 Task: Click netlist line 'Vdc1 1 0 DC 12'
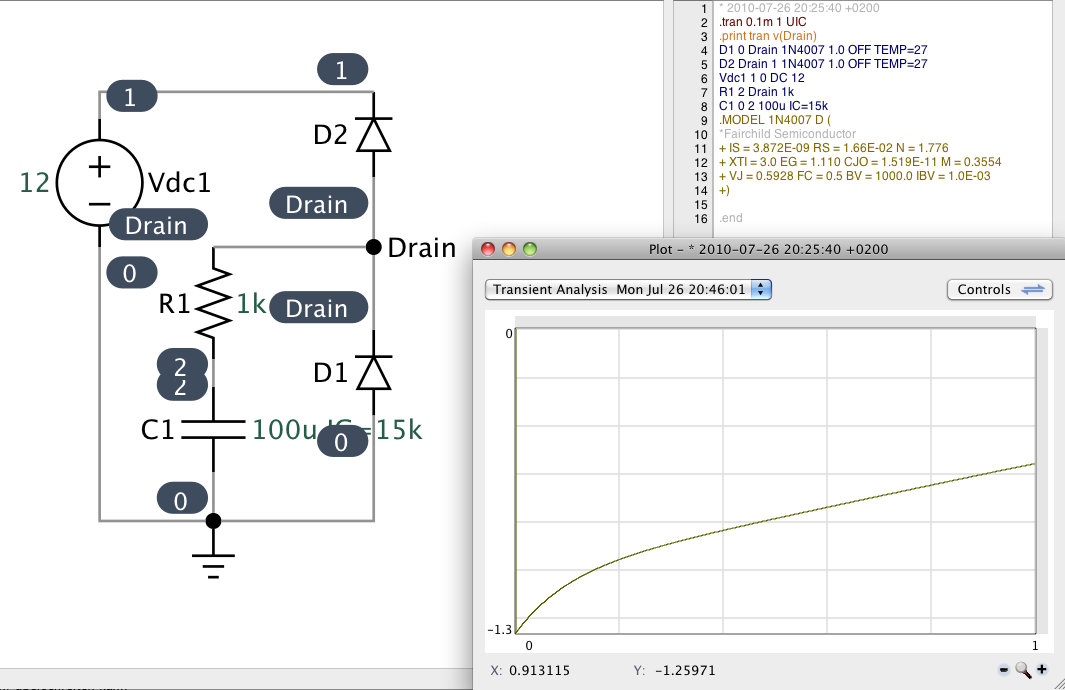tap(761, 78)
